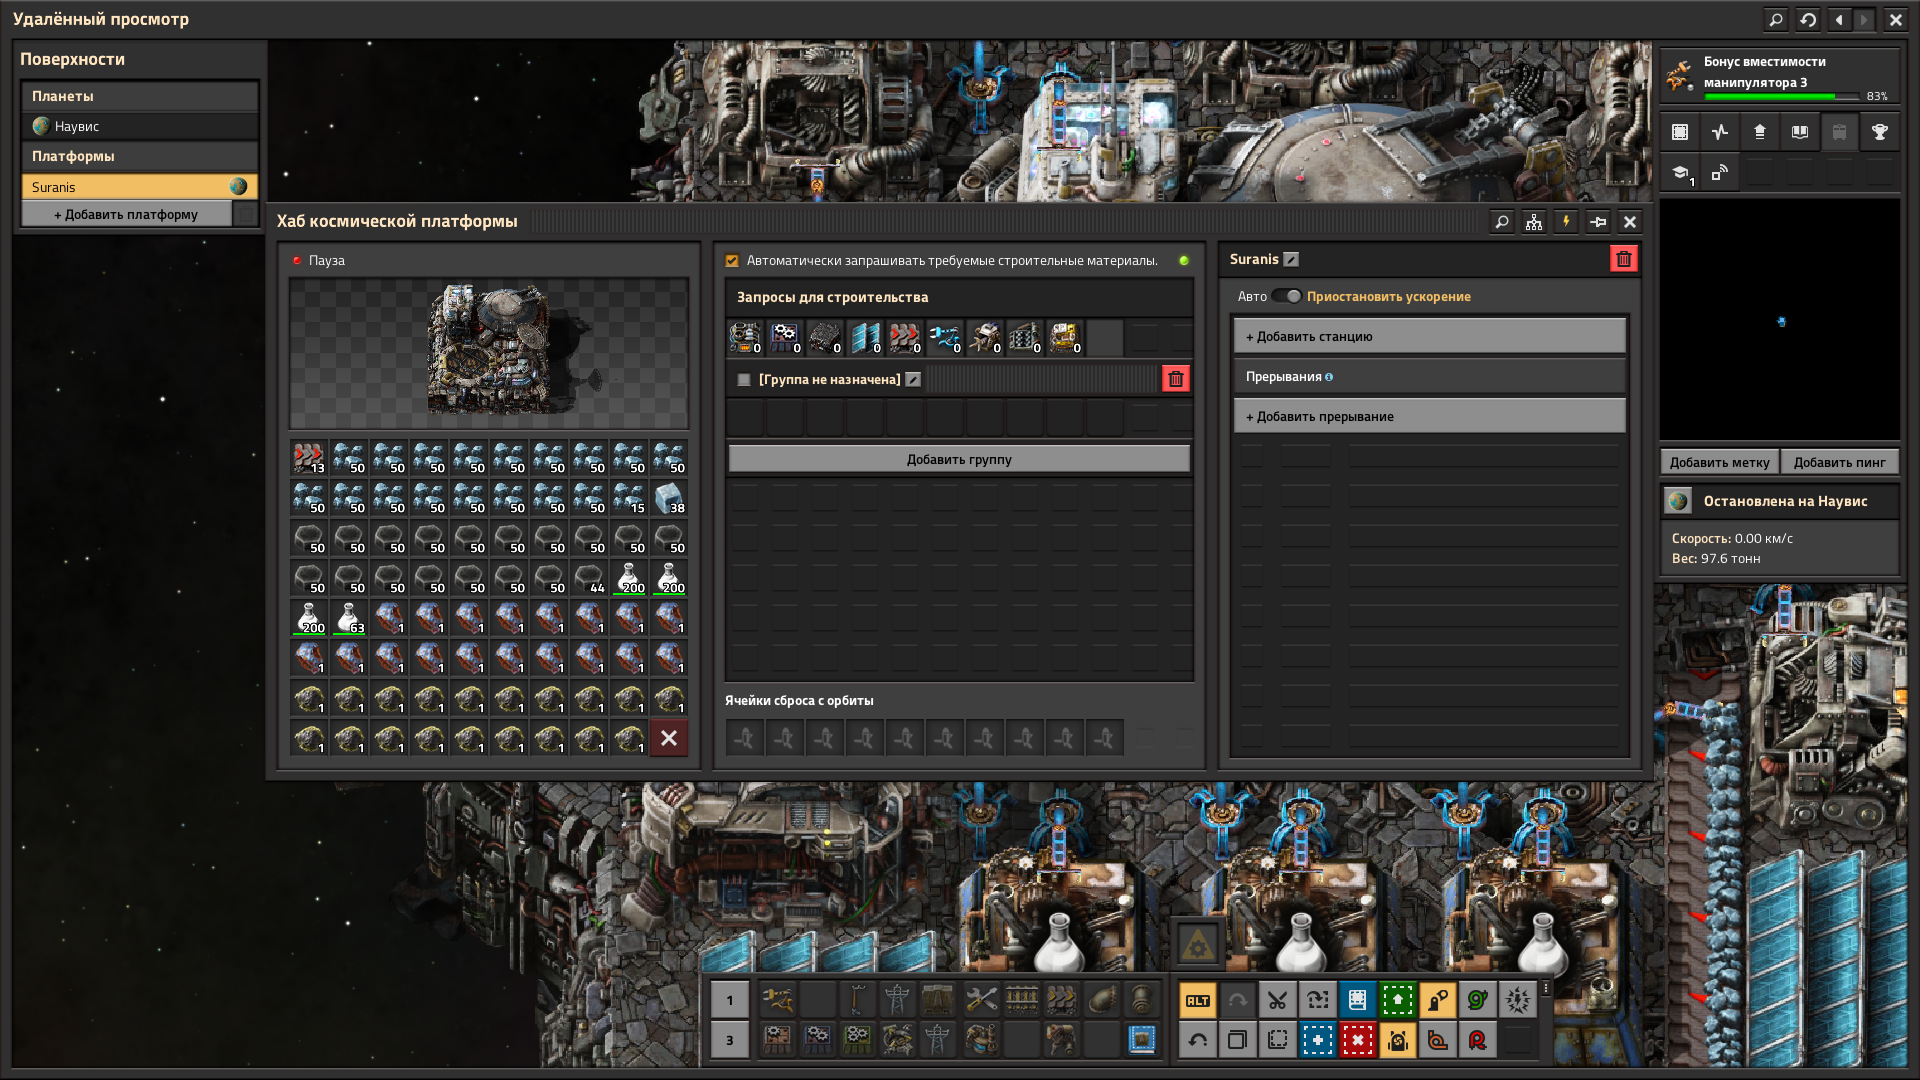
Task: Select the scissors cut tool
Action: 1277,1000
